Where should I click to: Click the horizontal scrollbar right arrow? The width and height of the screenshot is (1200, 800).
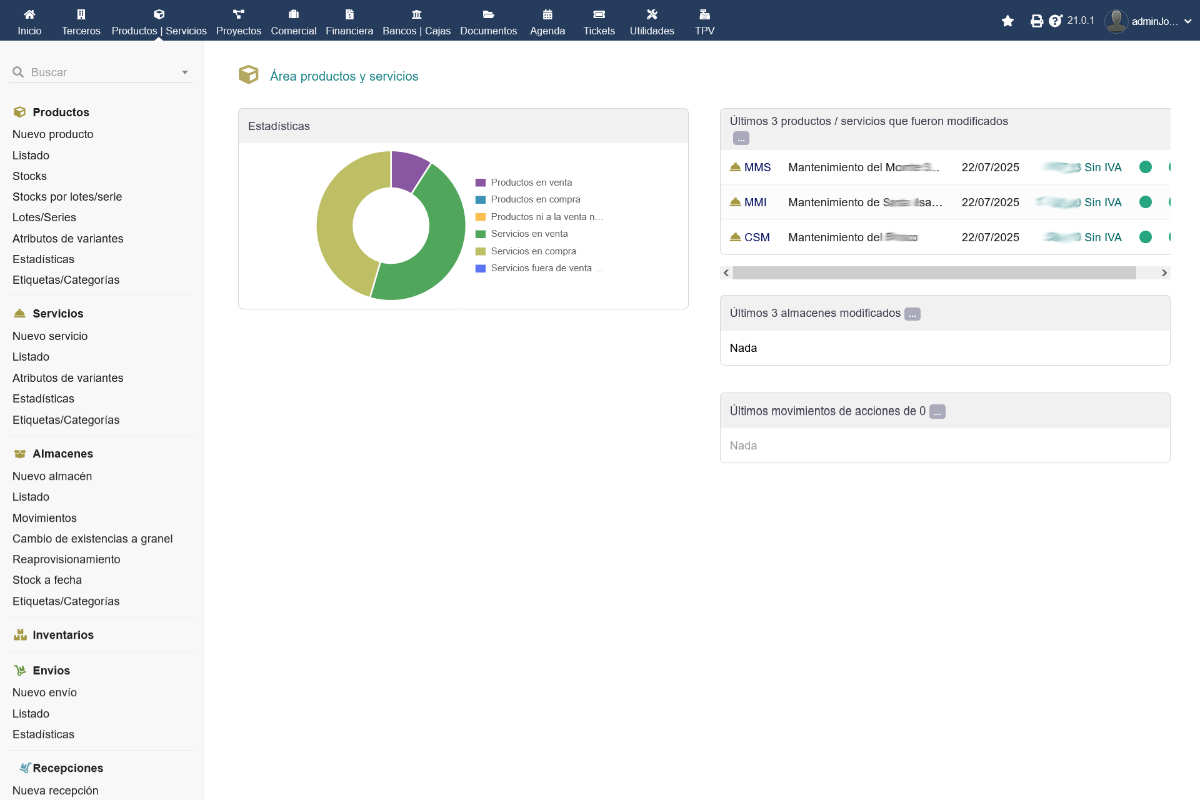point(1164,272)
